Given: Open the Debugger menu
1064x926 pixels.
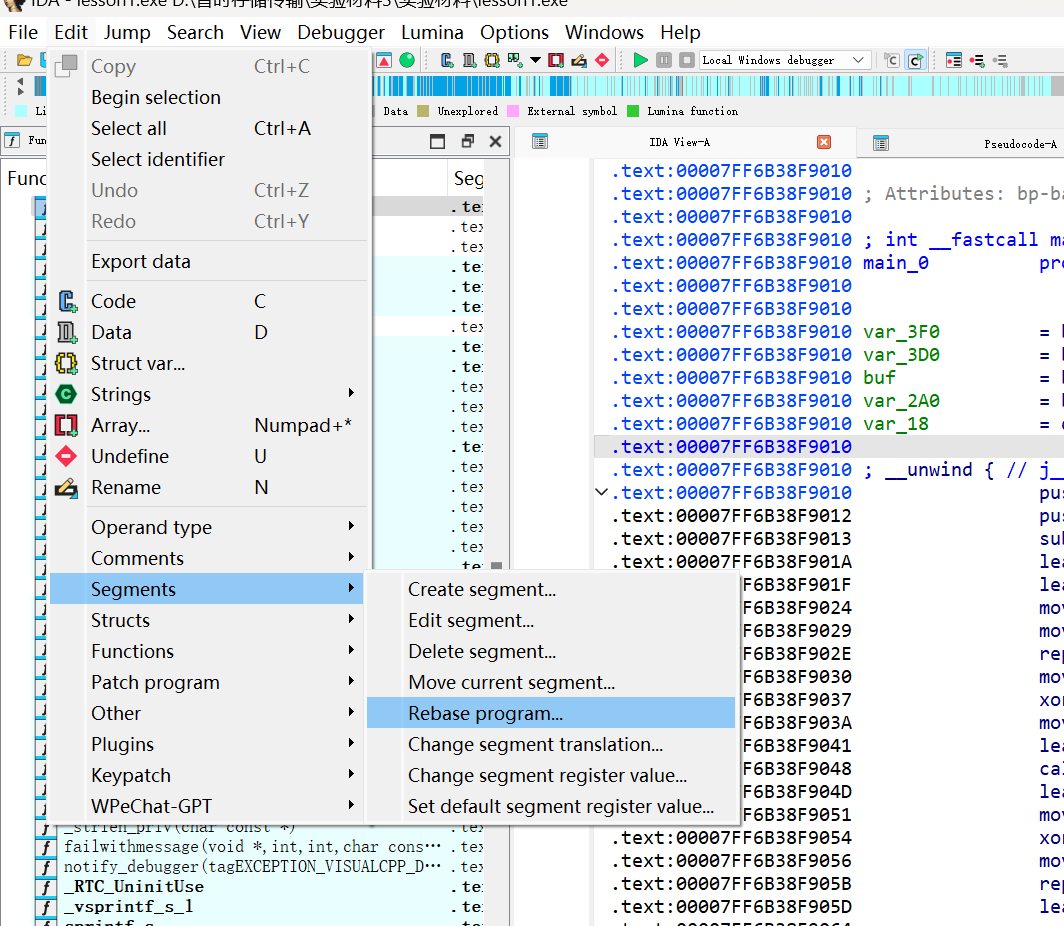Looking at the screenshot, I should pos(341,33).
